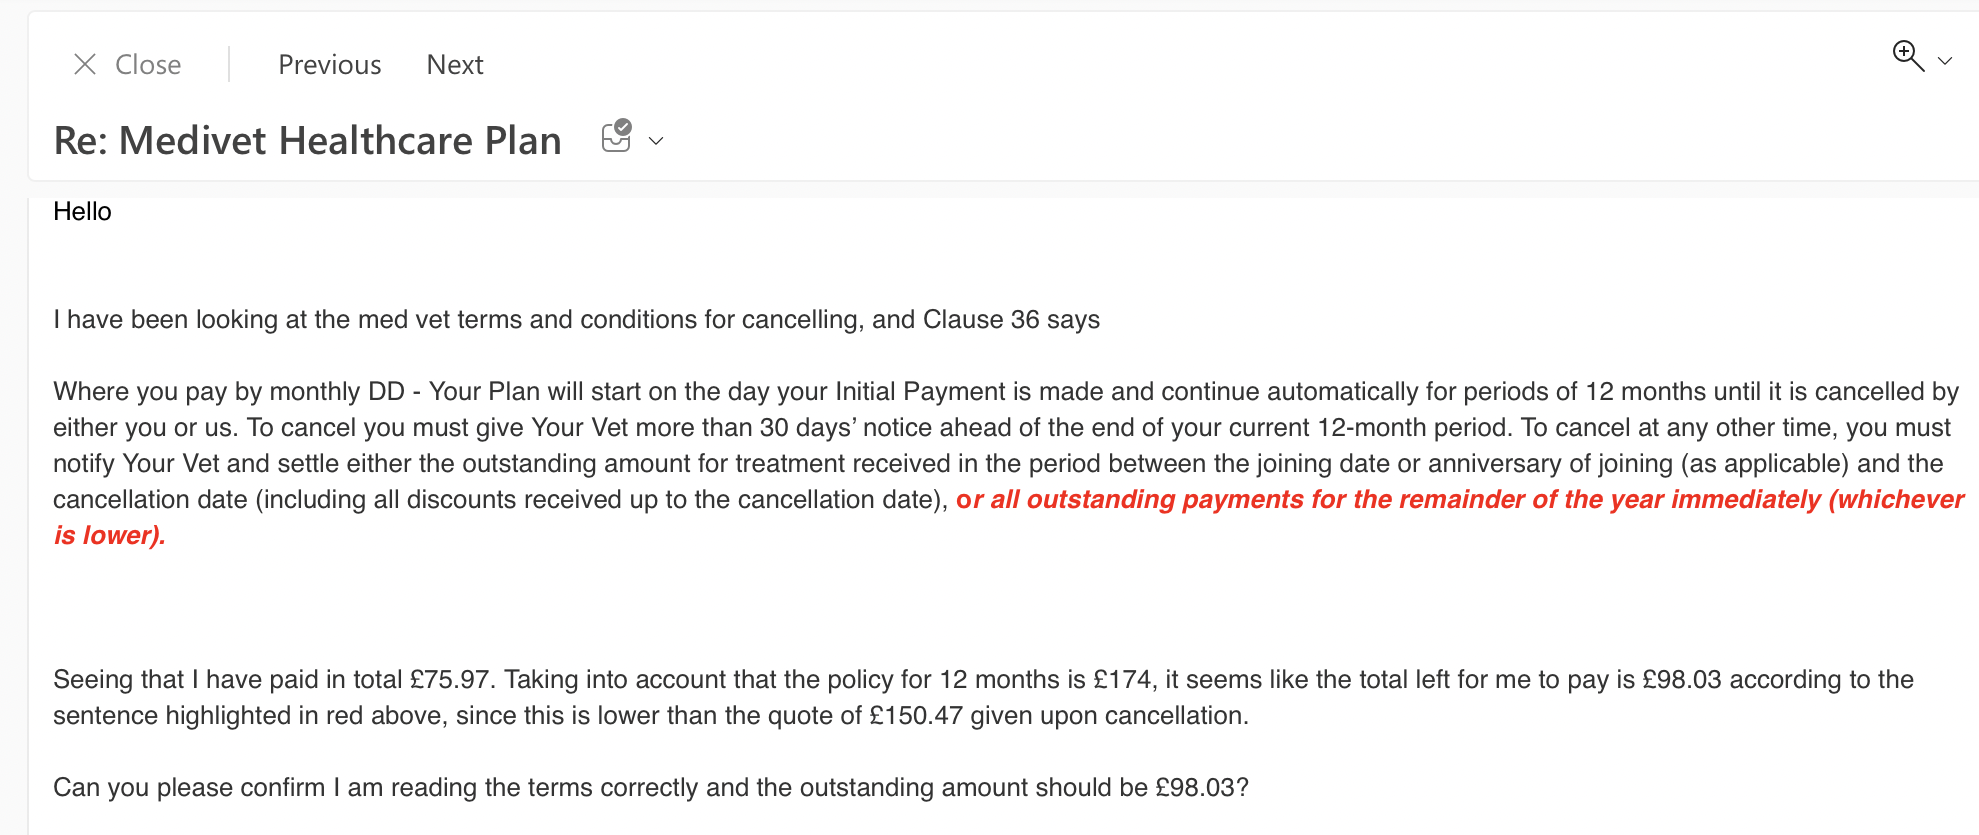The image size is (1979, 835).
Task: Click the red 'is lower).' text
Action: tap(110, 536)
